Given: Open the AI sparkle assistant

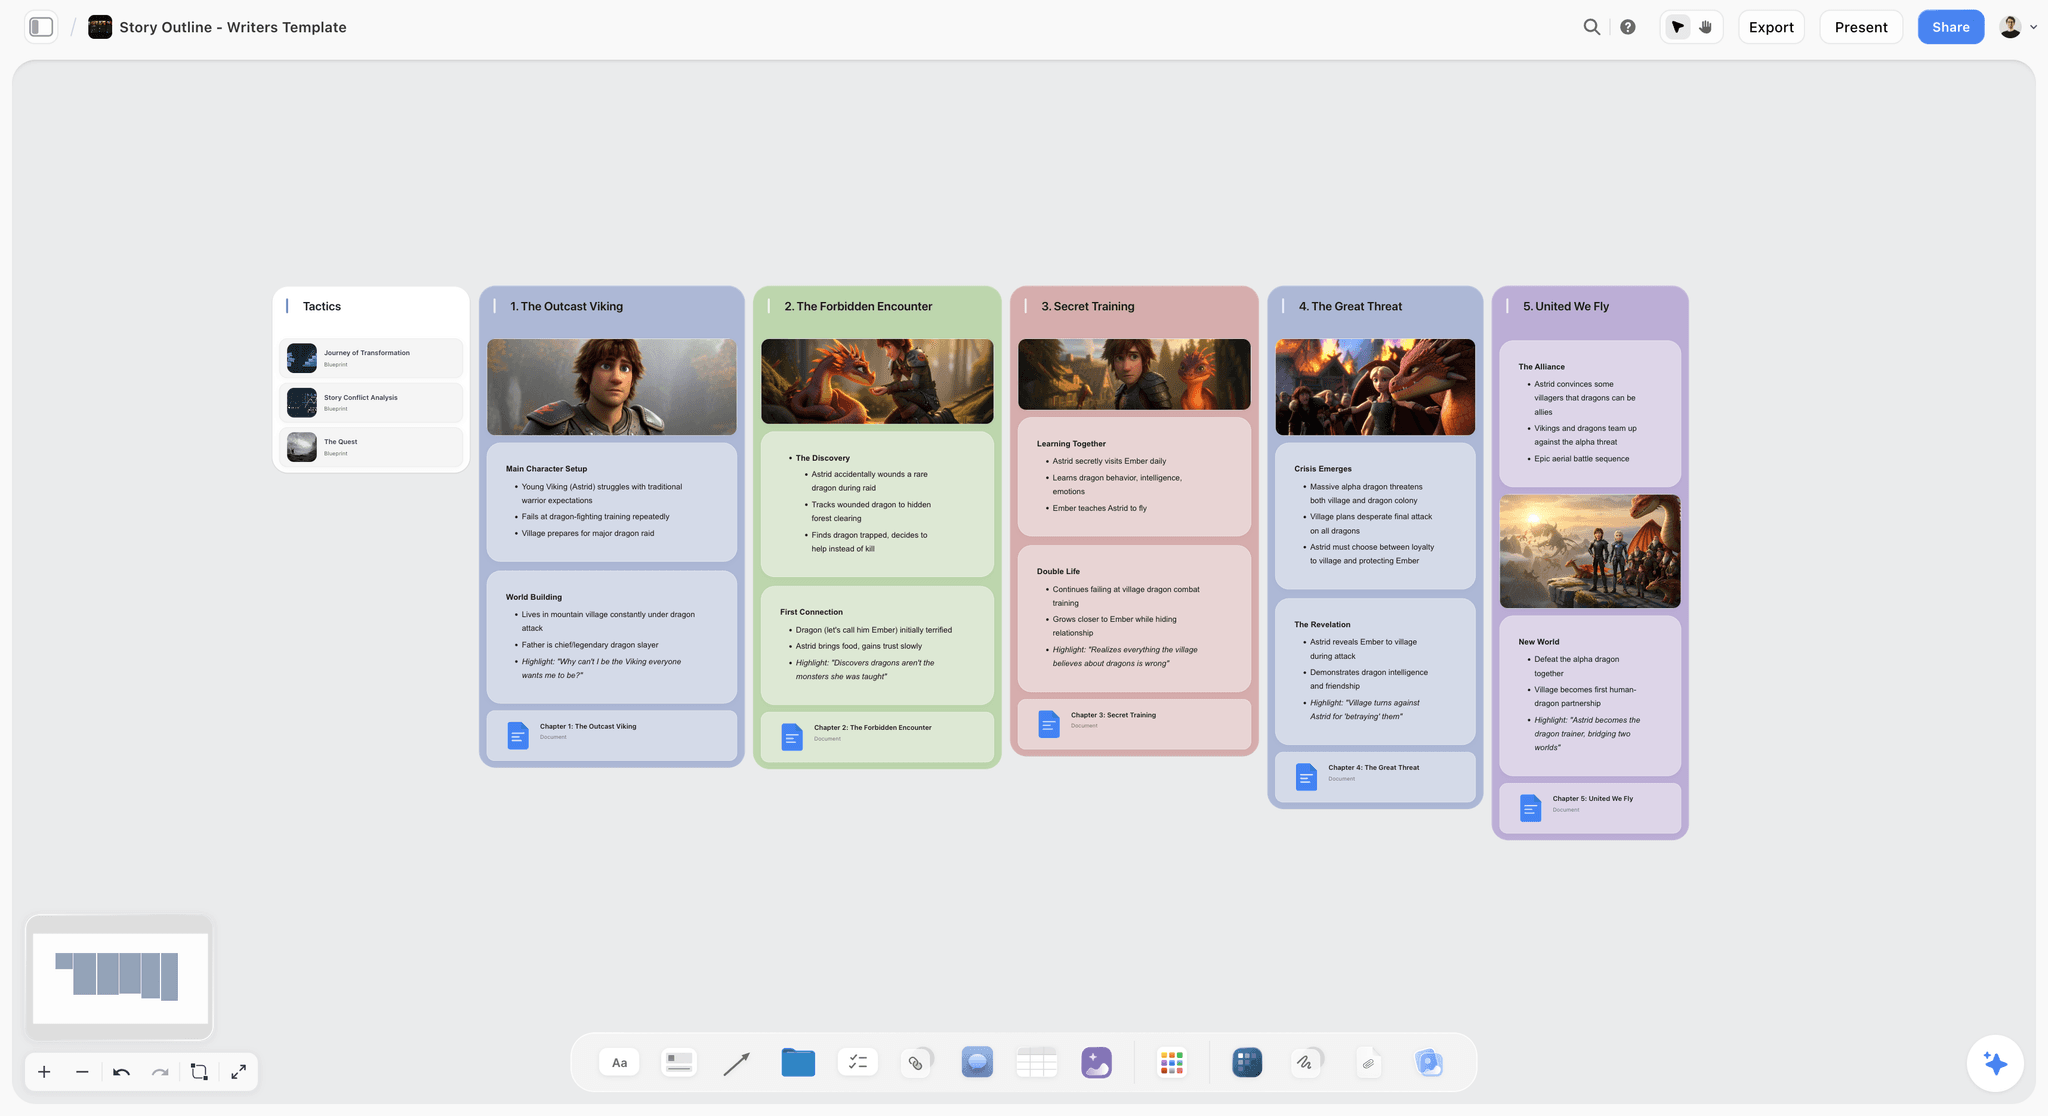Looking at the screenshot, I should [x=1995, y=1063].
